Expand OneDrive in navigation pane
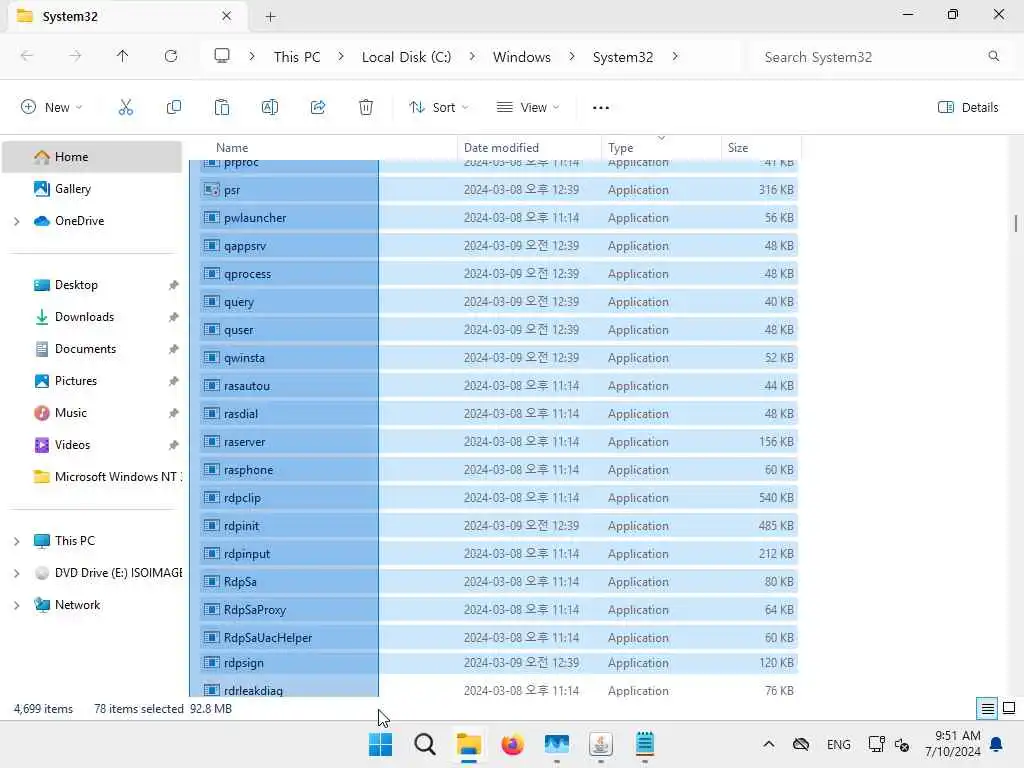This screenshot has width=1024, height=768. [16, 221]
